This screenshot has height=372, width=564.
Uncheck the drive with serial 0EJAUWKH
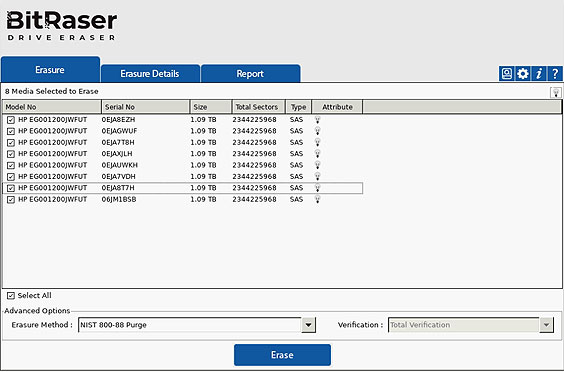11,165
